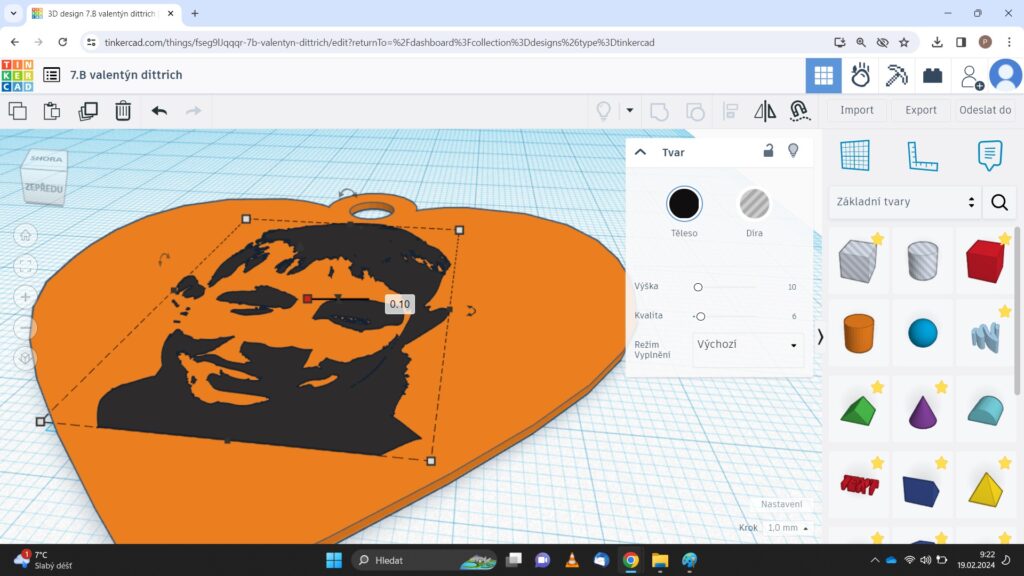Image resolution: width=1024 pixels, height=576 pixels.
Task: Click the Duplicate and repeat icon
Action: (x=88, y=111)
